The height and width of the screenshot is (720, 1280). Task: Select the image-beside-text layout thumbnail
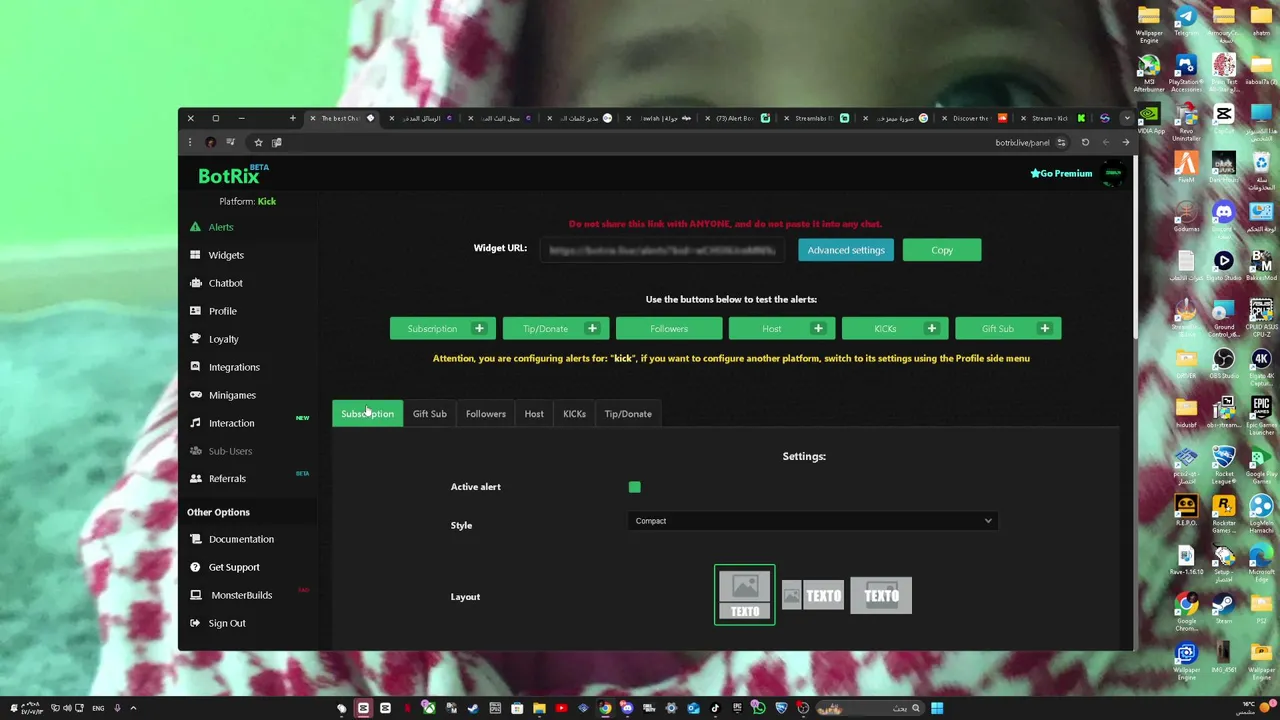pyautogui.click(x=812, y=596)
